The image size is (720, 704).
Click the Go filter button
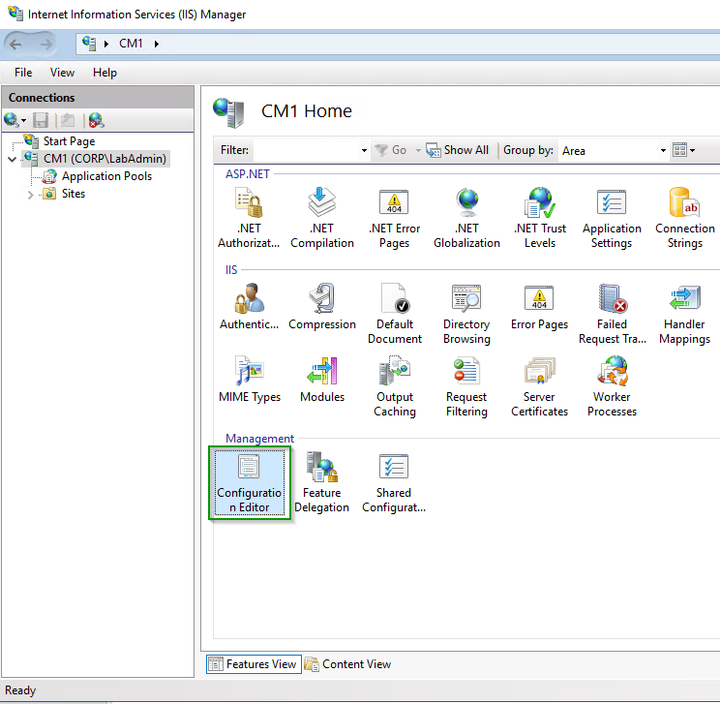pyautogui.click(x=391, y=150)
